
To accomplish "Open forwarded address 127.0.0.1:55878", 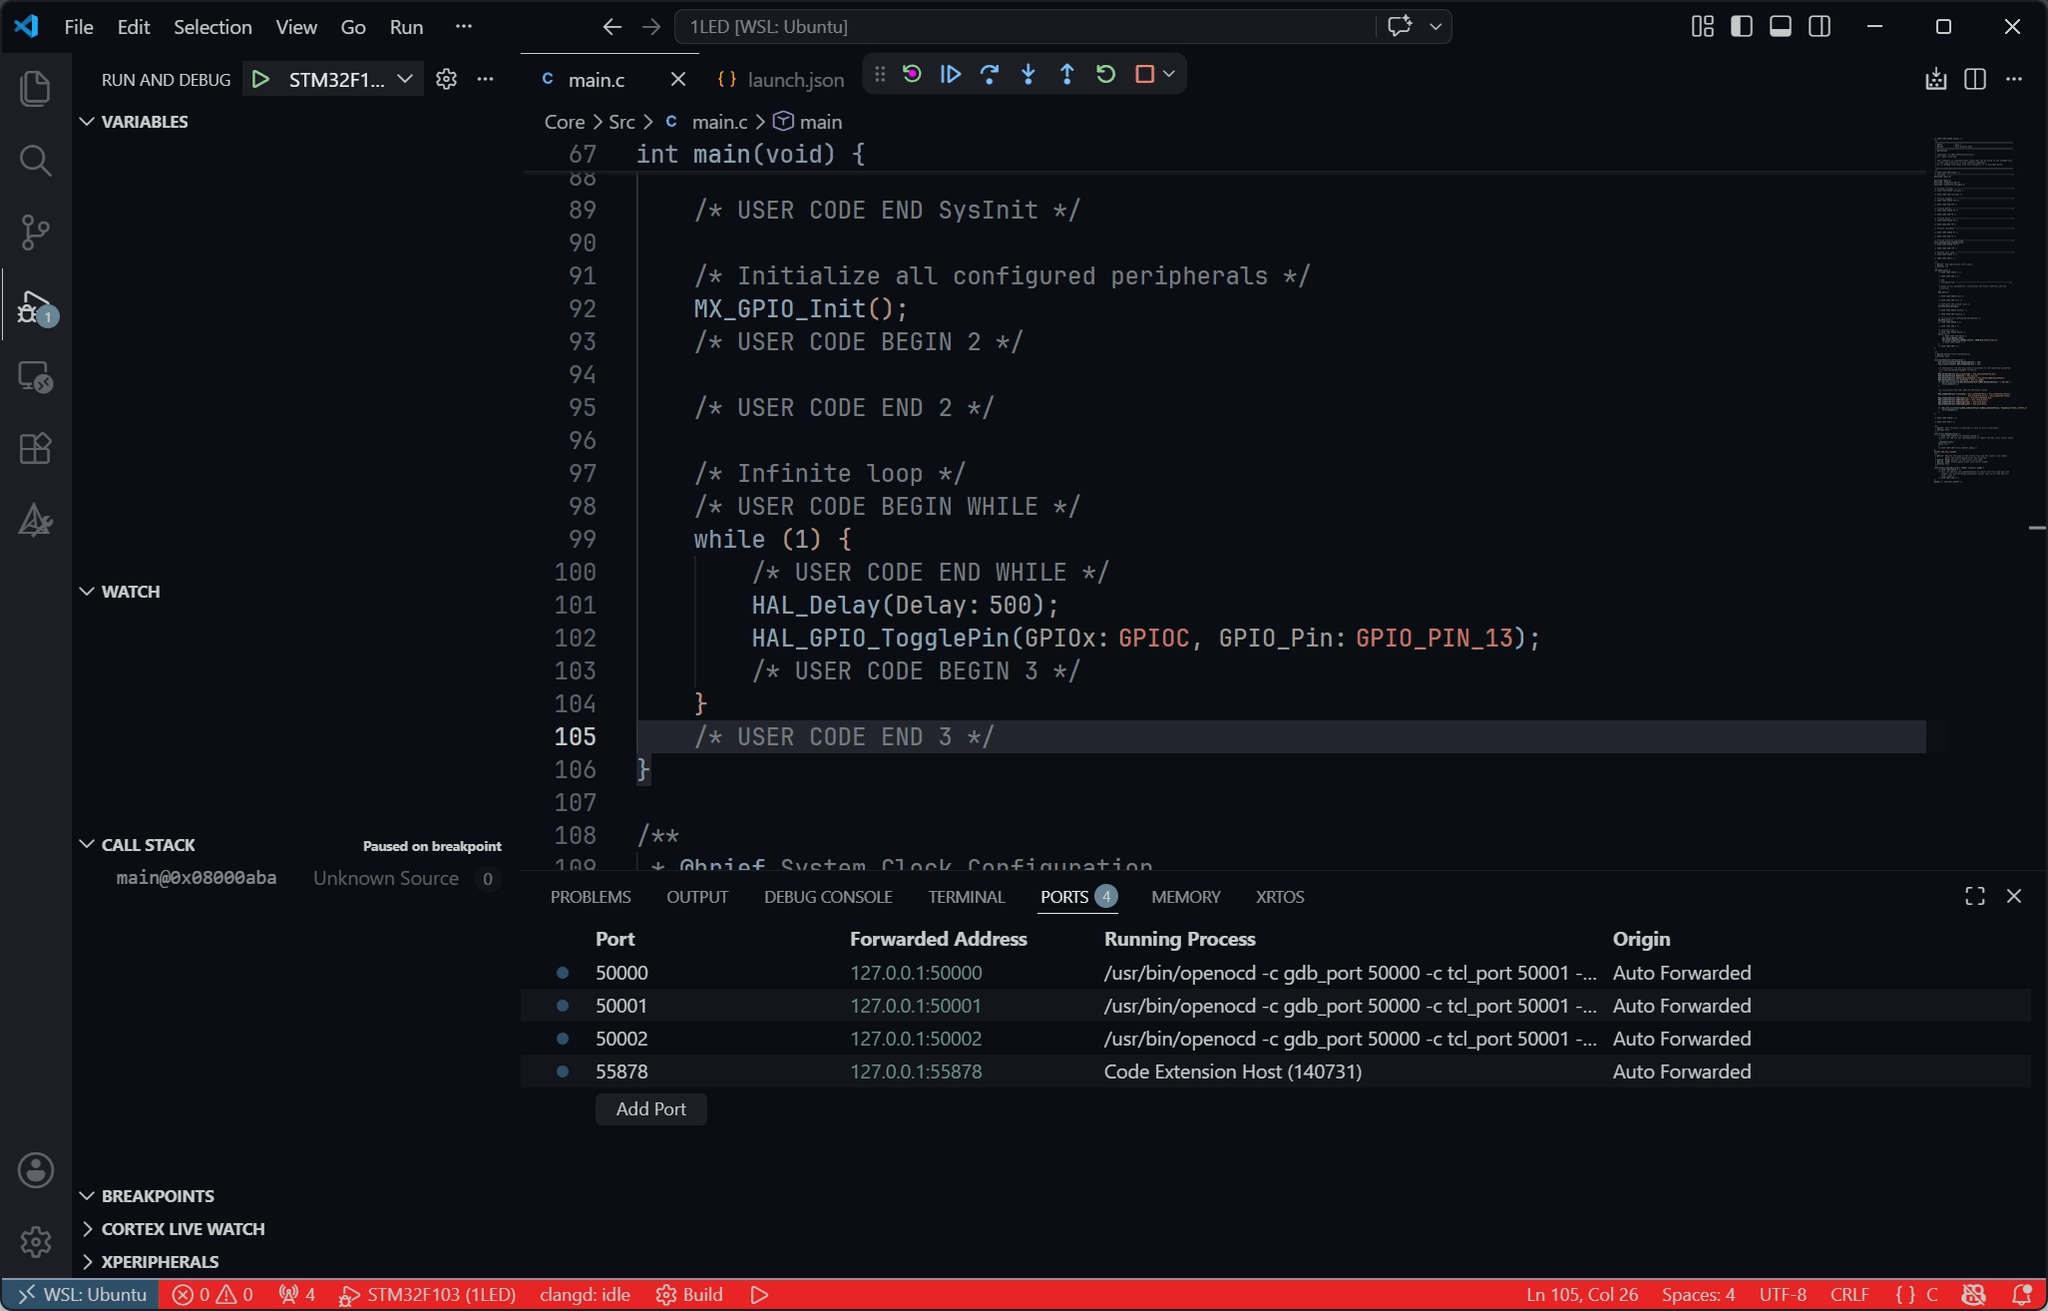I will click(x=916, y=1071).
